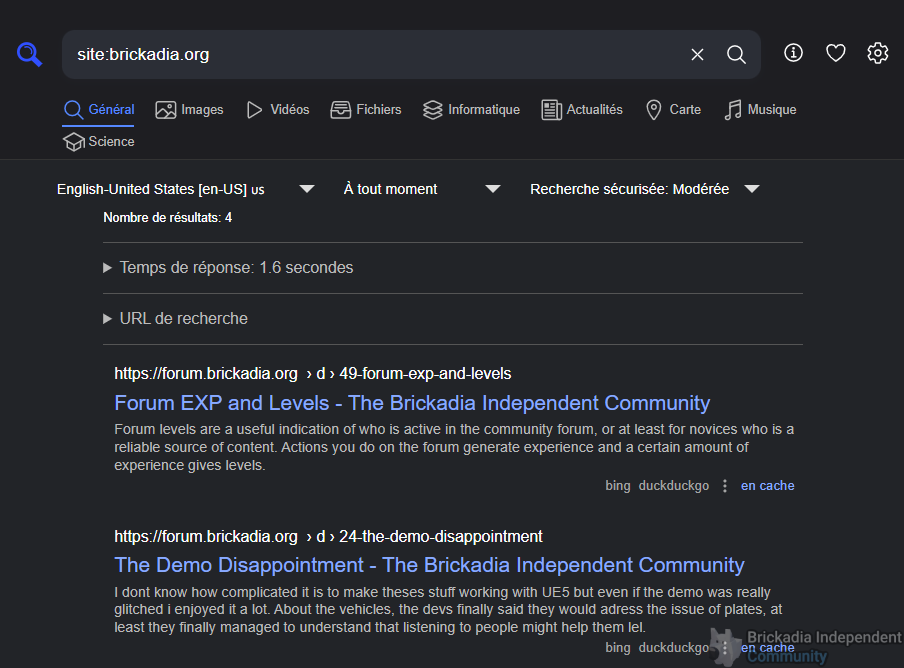The image size is (904, 668).
Task: Click the 49-forum-exp-and-levels URL
Action: point(312,373)
